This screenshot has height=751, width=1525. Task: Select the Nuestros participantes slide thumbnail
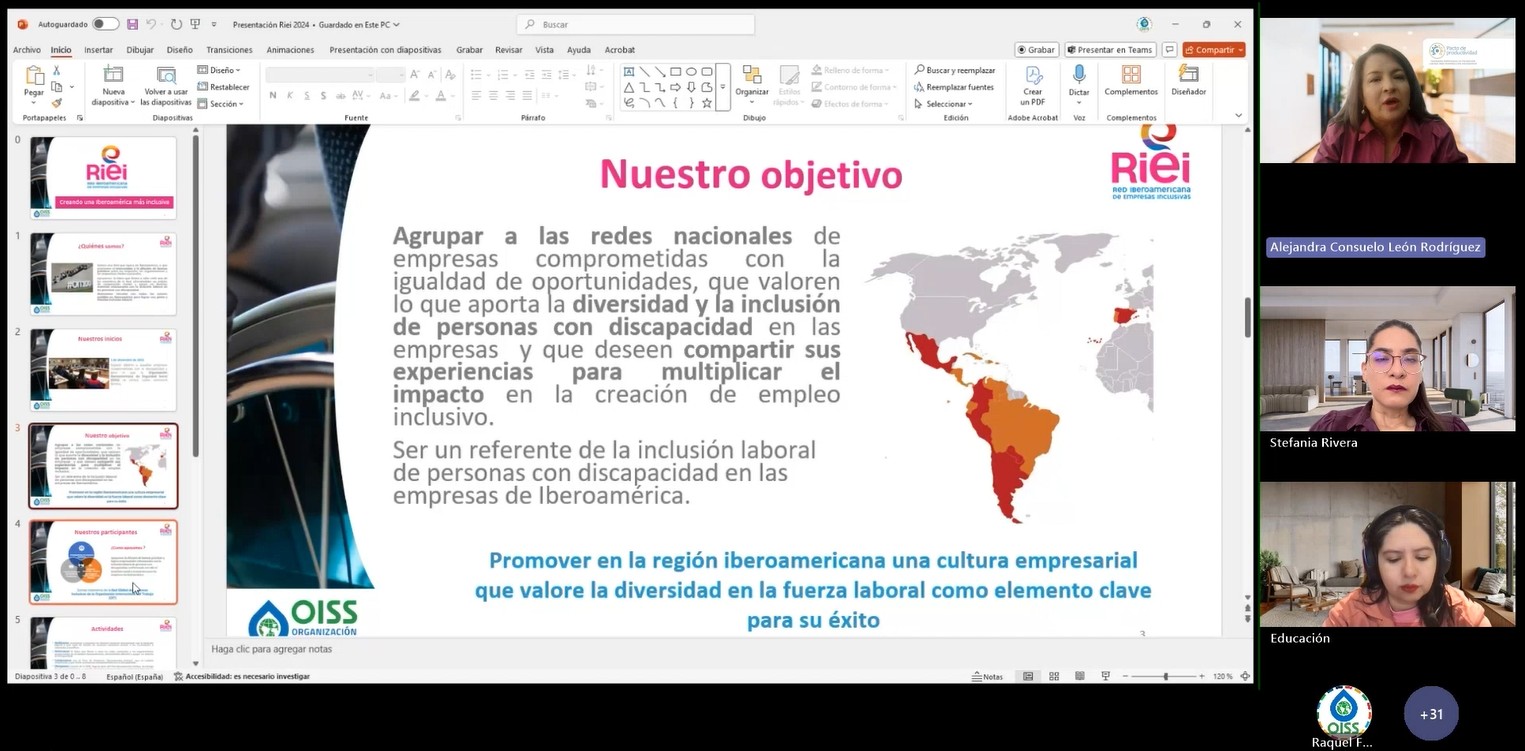pos(103,561)
